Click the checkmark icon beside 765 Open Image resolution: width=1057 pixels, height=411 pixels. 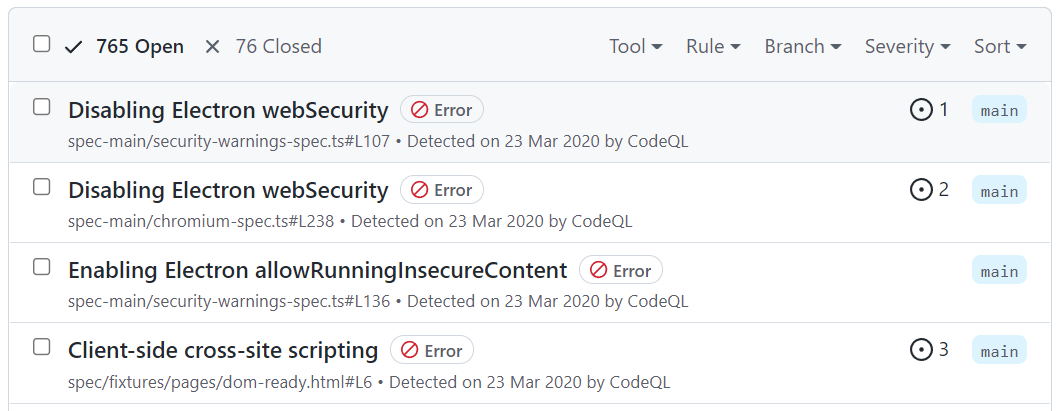[73, 47]
